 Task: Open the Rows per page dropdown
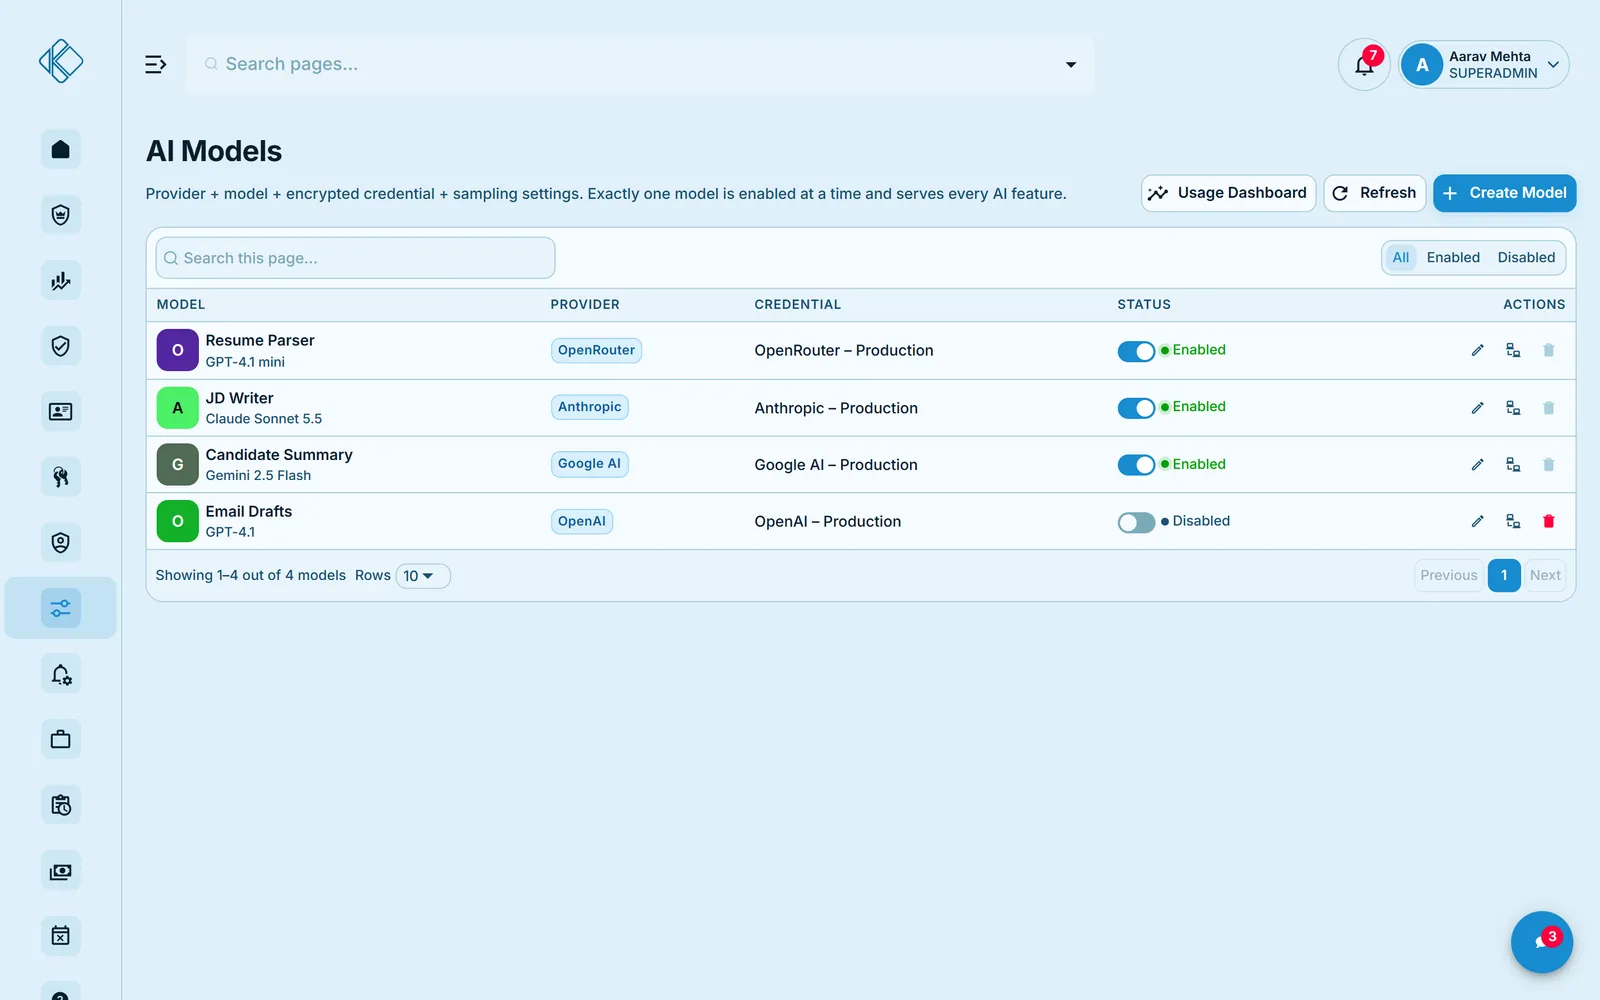423,576
